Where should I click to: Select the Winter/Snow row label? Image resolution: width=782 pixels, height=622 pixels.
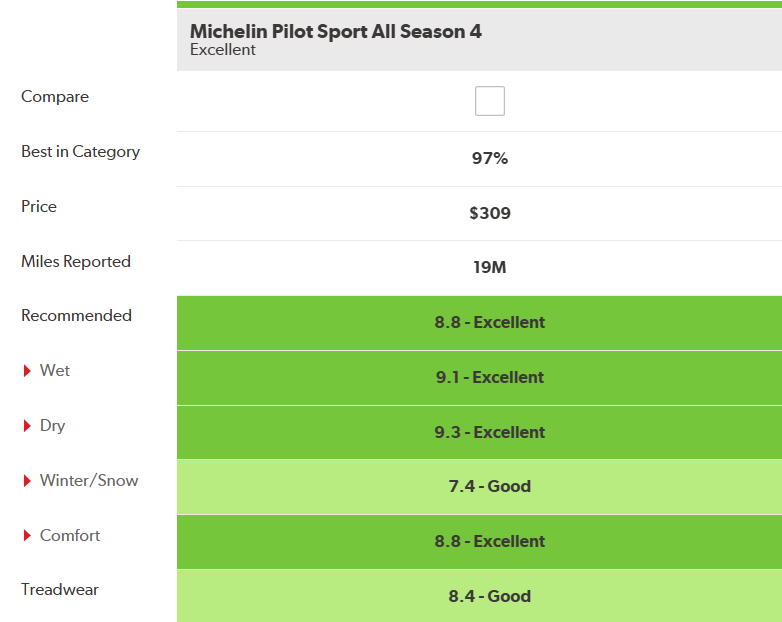pos(89,481)
